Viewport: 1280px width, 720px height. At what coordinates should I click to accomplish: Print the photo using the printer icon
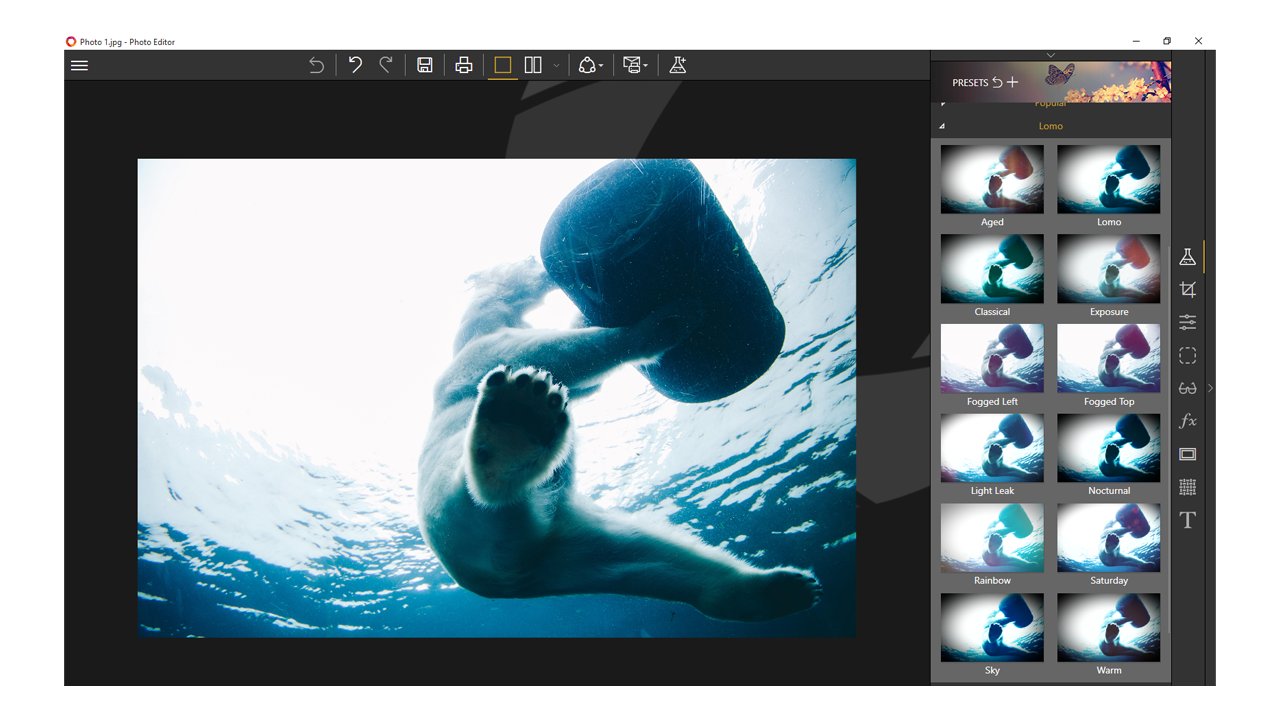tap(464, 65)
